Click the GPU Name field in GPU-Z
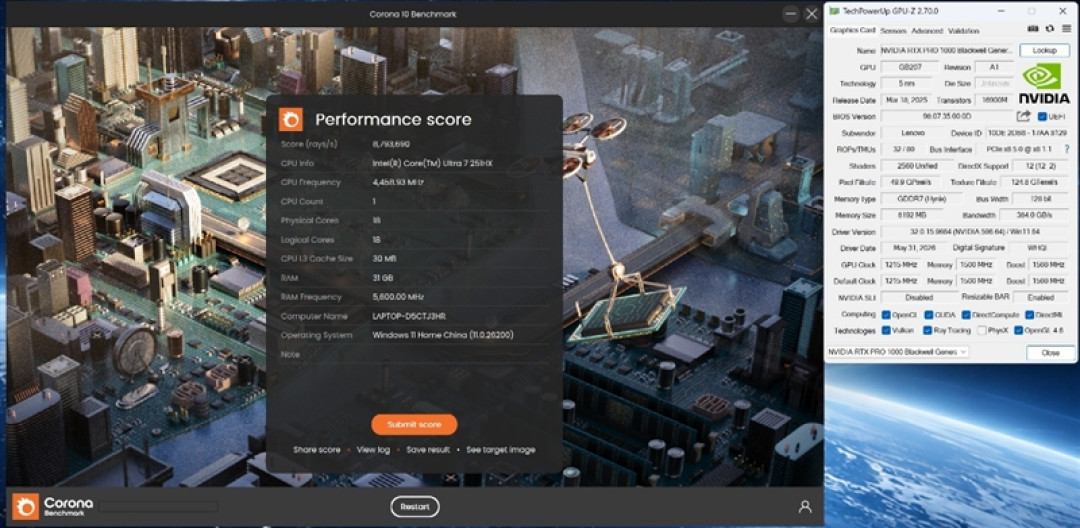Viewport: 1080px width, 528px height. [947, 50]
